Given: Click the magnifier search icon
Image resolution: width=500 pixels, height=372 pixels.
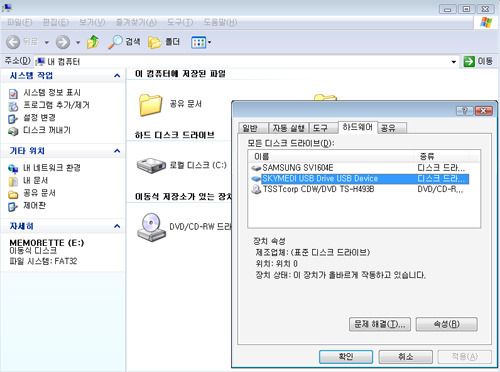Looking at the screenshot, I should pyautogui.click(x=115, y=42).
